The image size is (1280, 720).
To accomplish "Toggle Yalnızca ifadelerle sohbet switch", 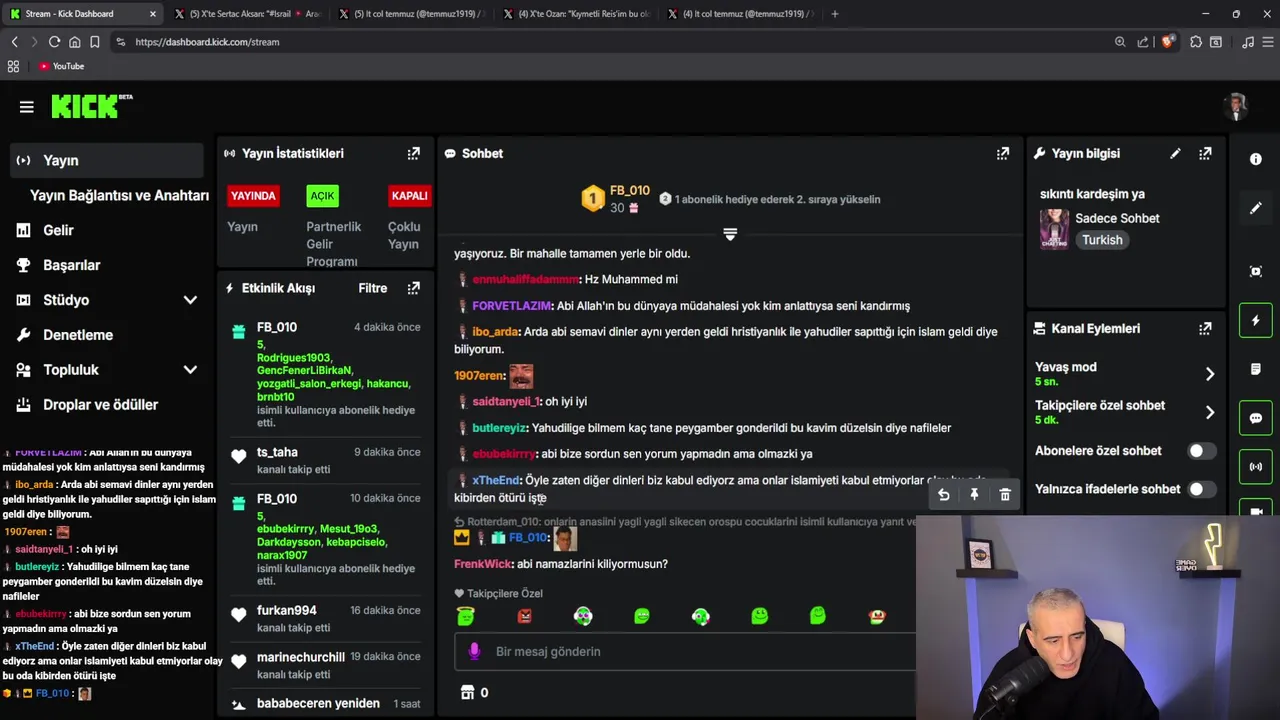I will (1201, 489).
